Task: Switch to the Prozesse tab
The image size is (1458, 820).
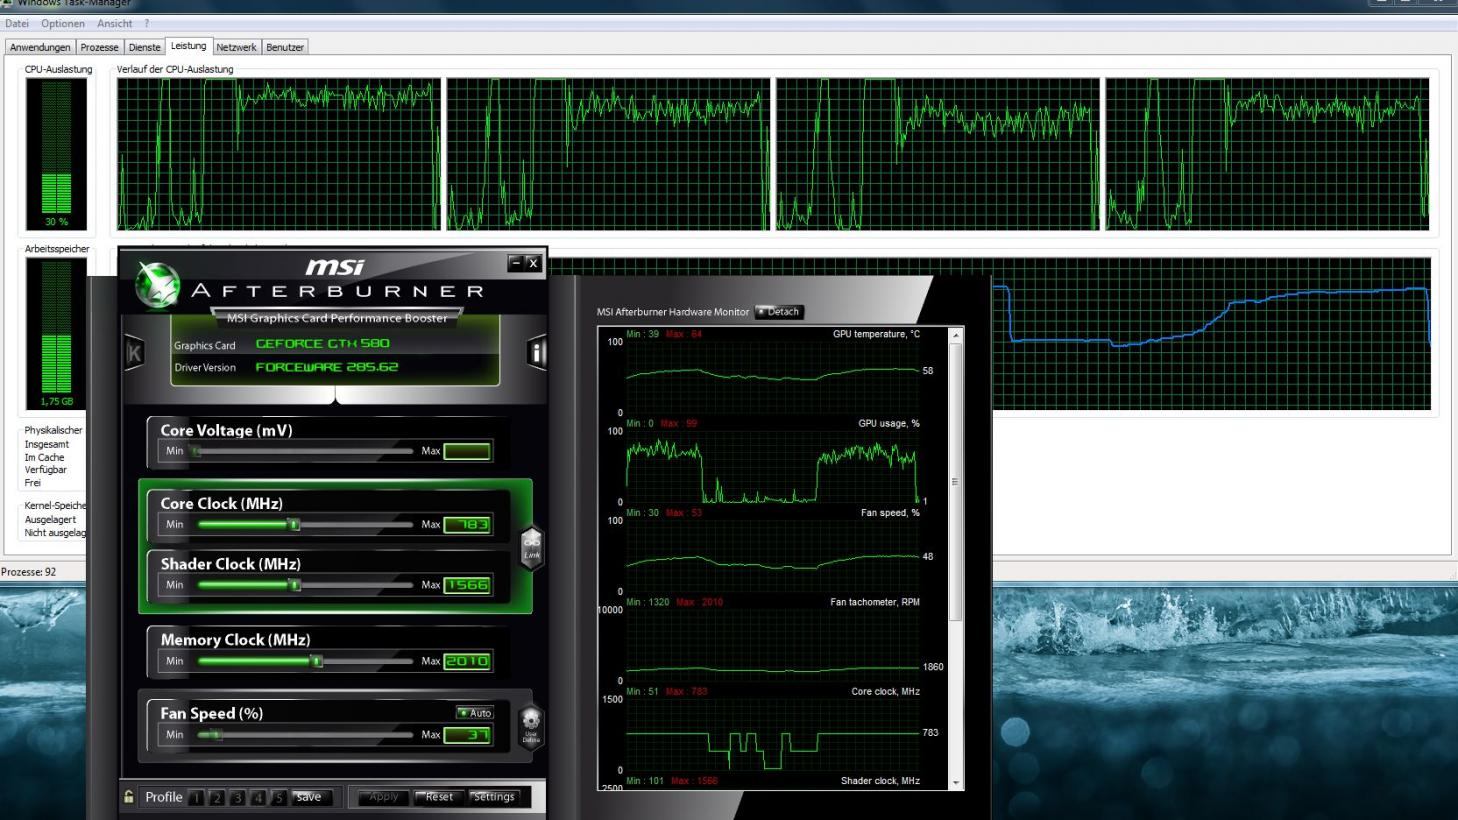Action: [x=100, y=47]
